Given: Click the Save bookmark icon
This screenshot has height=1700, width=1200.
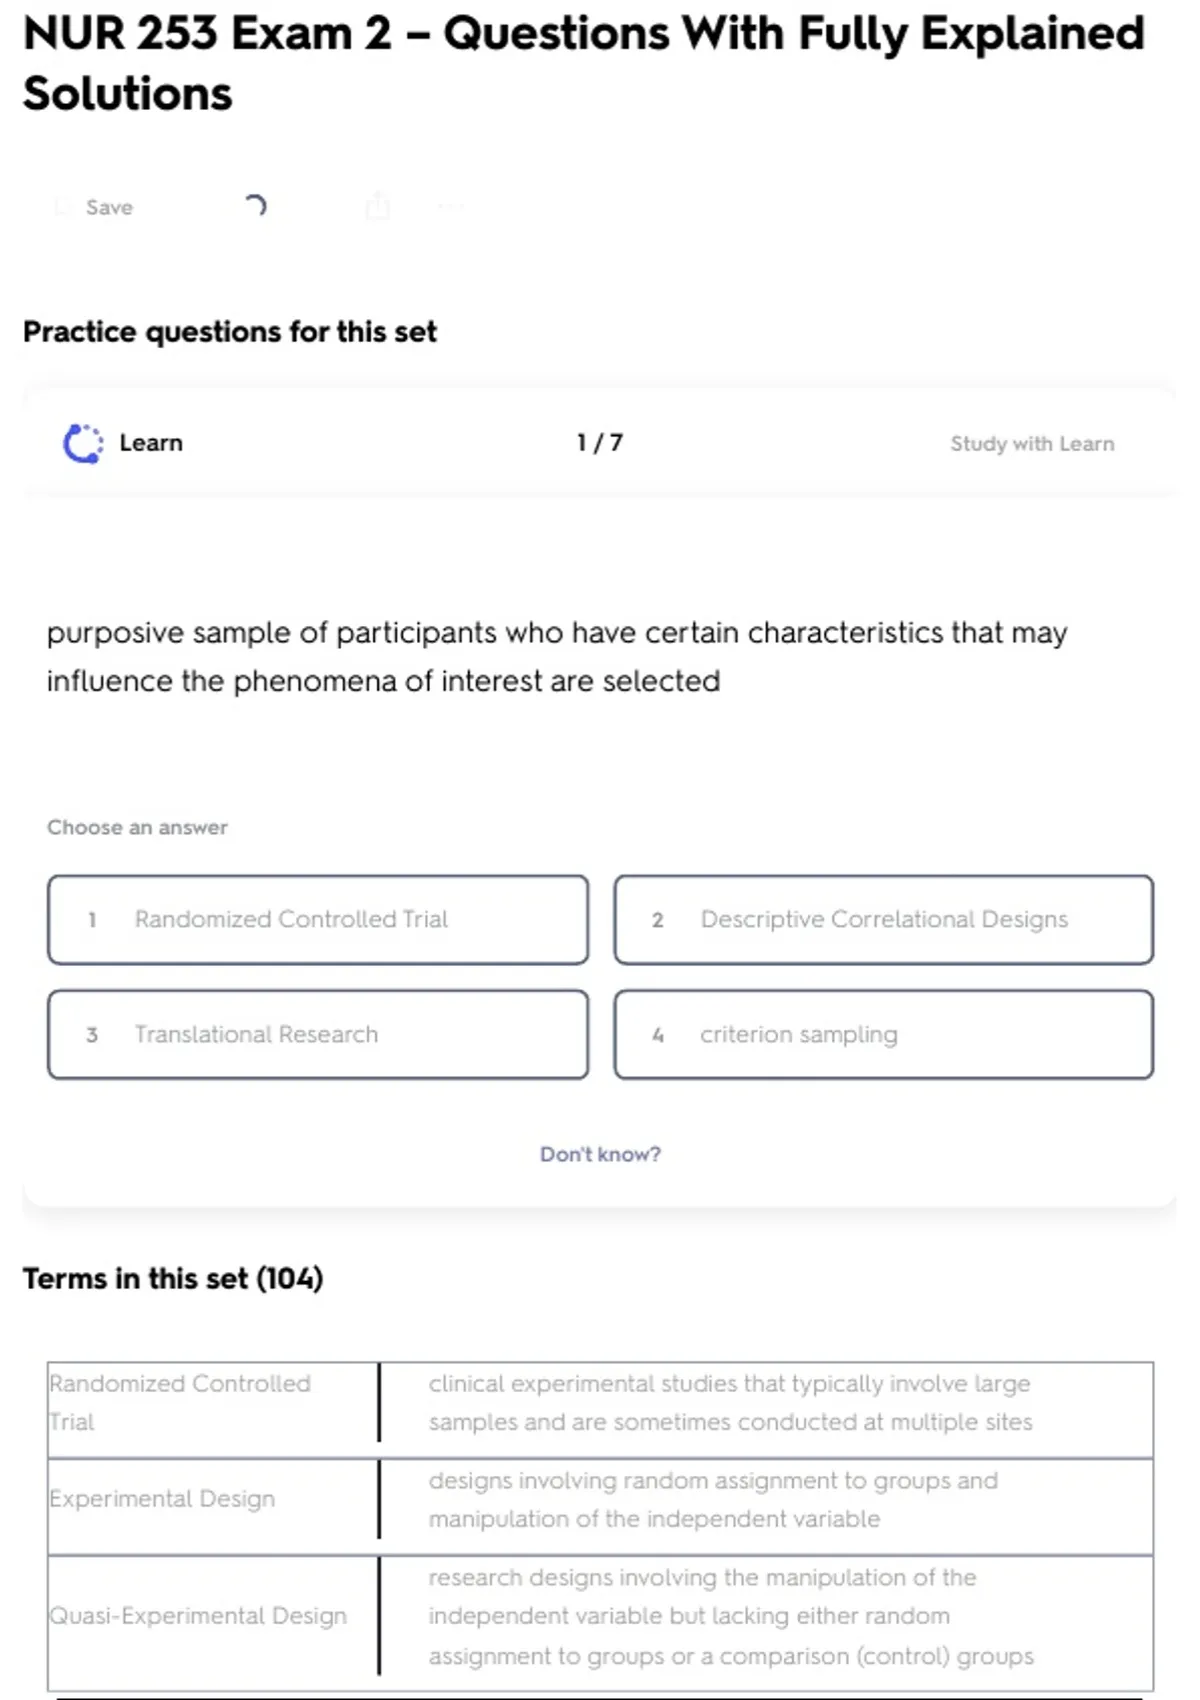Looking at the screenshot, I should (63, 207).
